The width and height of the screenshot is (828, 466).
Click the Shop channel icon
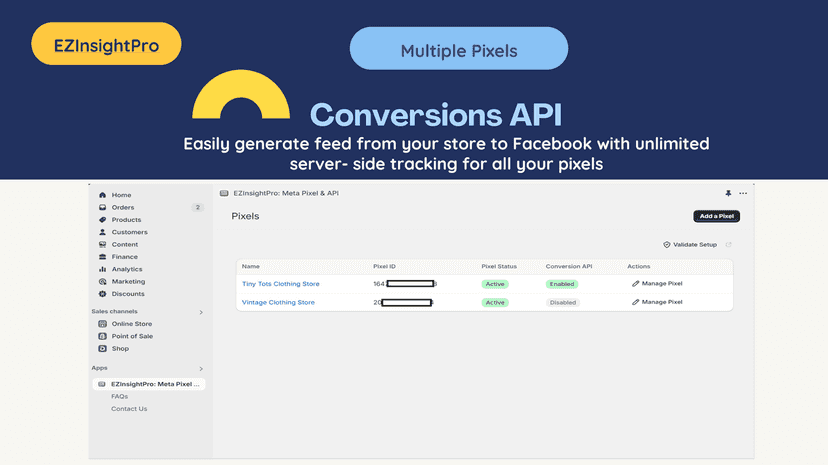coord(102,349)
